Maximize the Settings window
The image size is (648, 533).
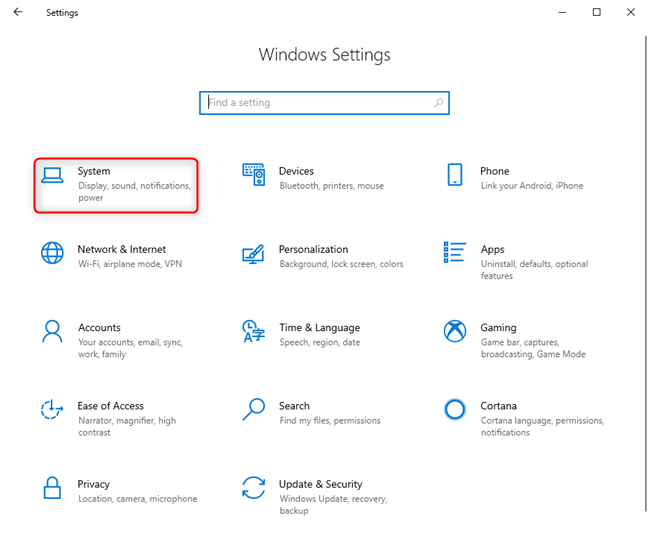596,12
